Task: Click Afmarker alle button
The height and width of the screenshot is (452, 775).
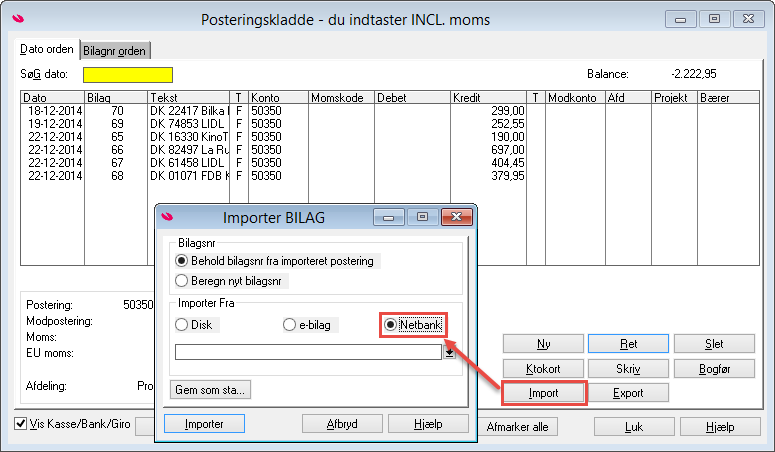Action: click(517, 427)
